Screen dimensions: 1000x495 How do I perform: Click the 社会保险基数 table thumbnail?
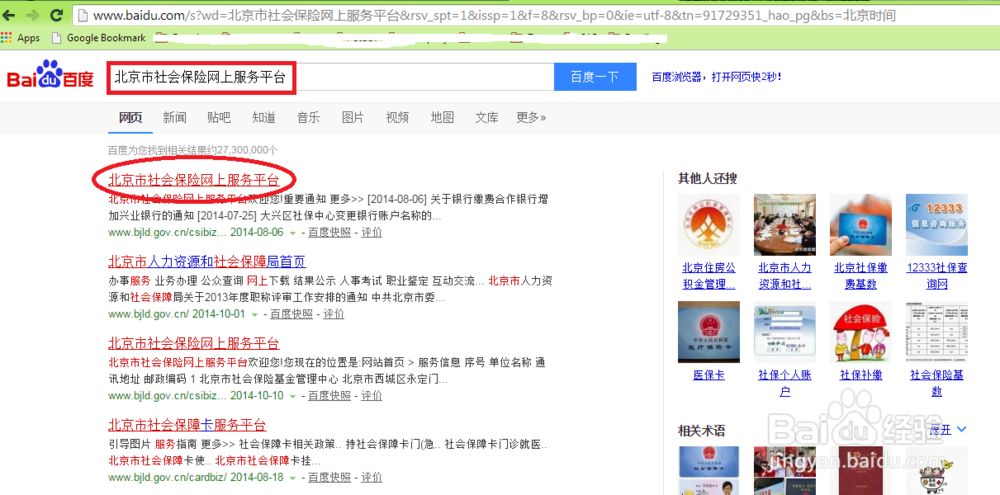[937, 332]
